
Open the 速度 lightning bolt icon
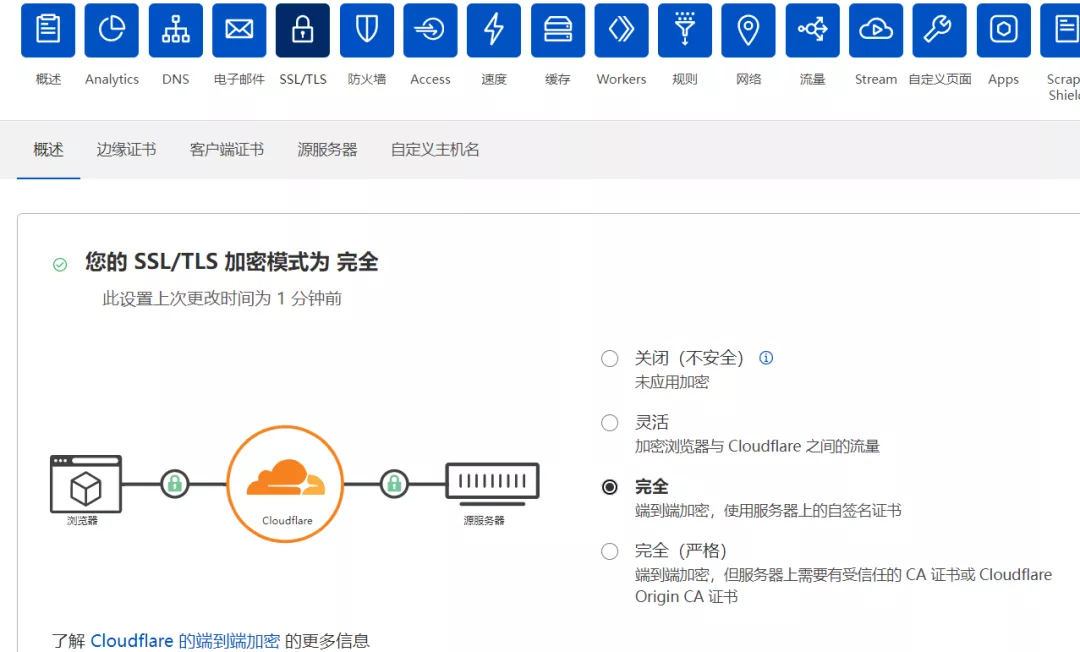tap(494, 30)
